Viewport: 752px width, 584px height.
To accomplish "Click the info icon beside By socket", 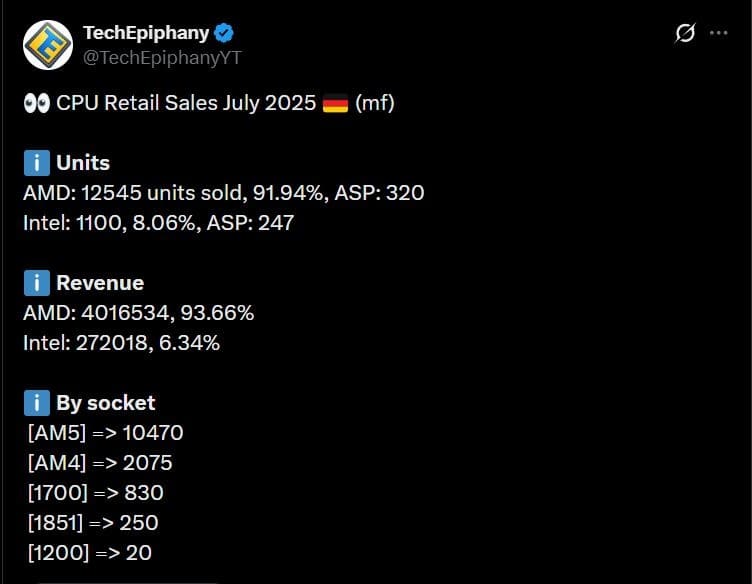I will pos(36,403).
